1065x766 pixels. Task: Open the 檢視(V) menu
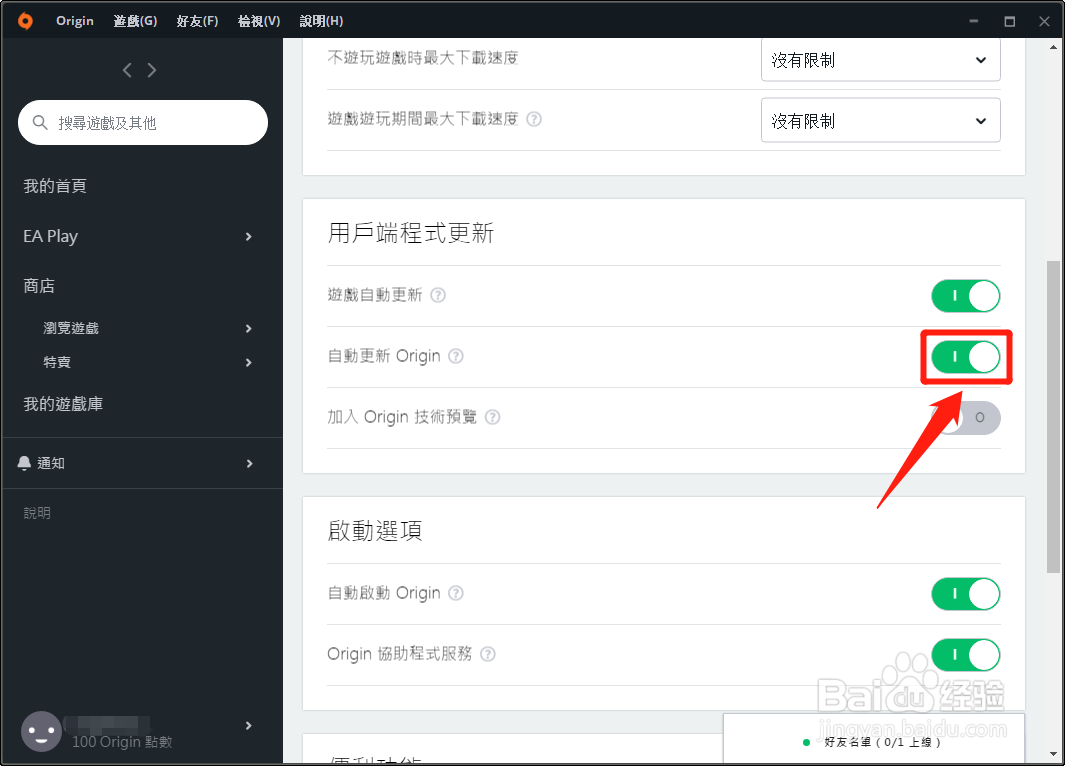coord(259,21)
